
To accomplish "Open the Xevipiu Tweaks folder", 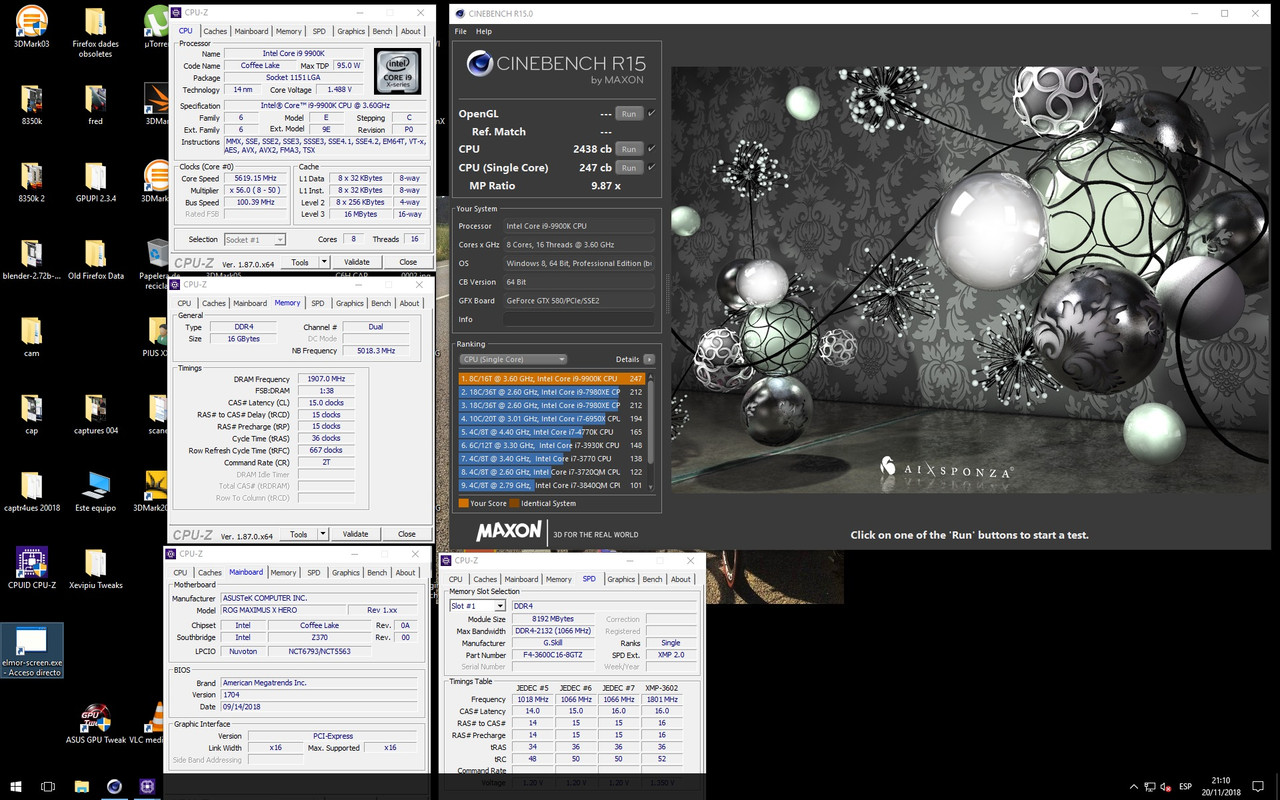I will pos(95,568).
